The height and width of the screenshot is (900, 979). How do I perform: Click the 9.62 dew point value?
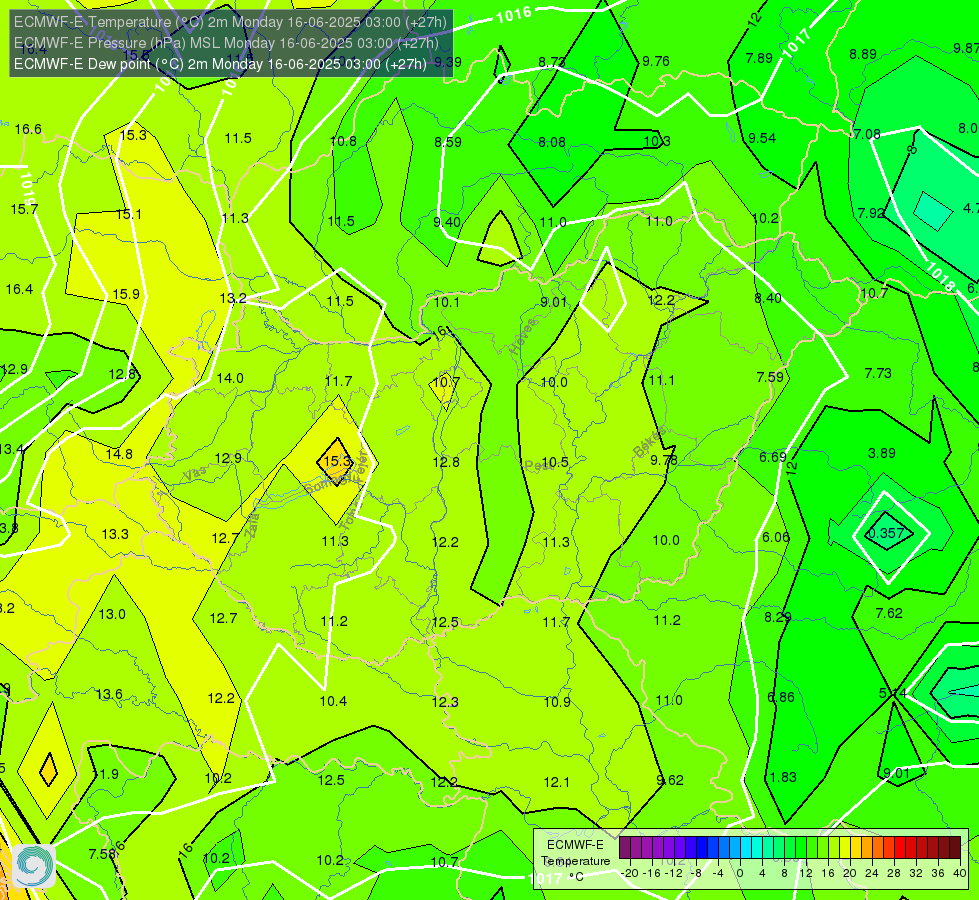coord(670,780)
